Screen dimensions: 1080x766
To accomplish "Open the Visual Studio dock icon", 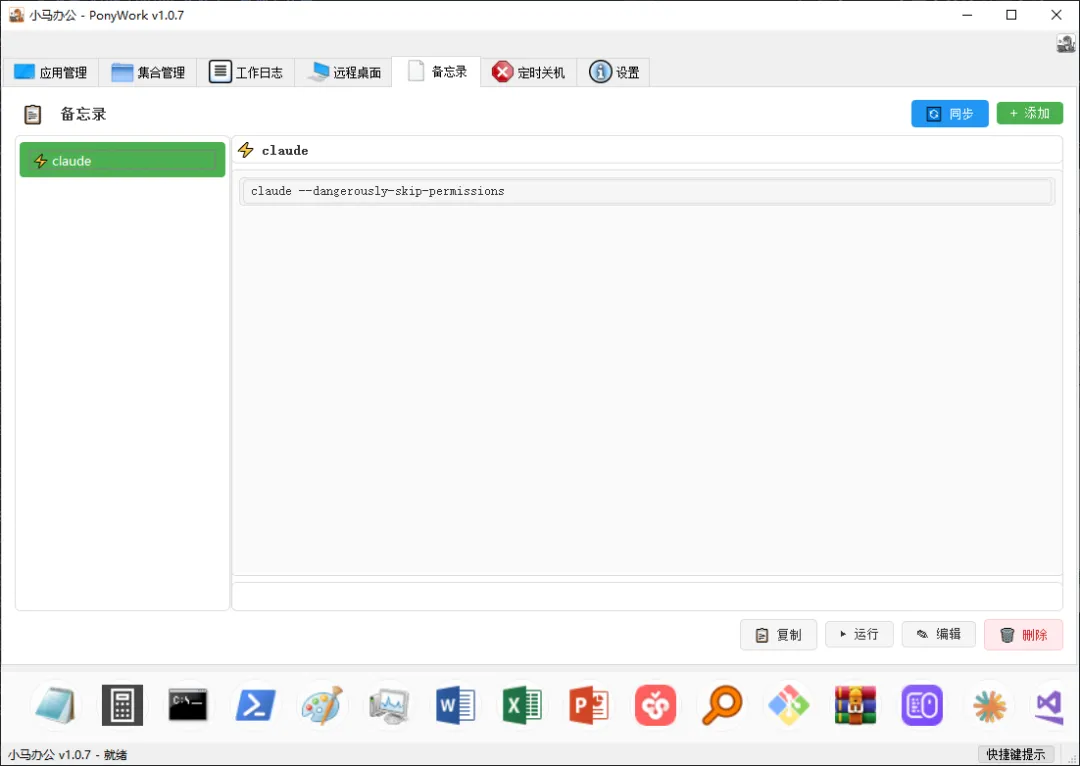I will tap(1048, 705).
